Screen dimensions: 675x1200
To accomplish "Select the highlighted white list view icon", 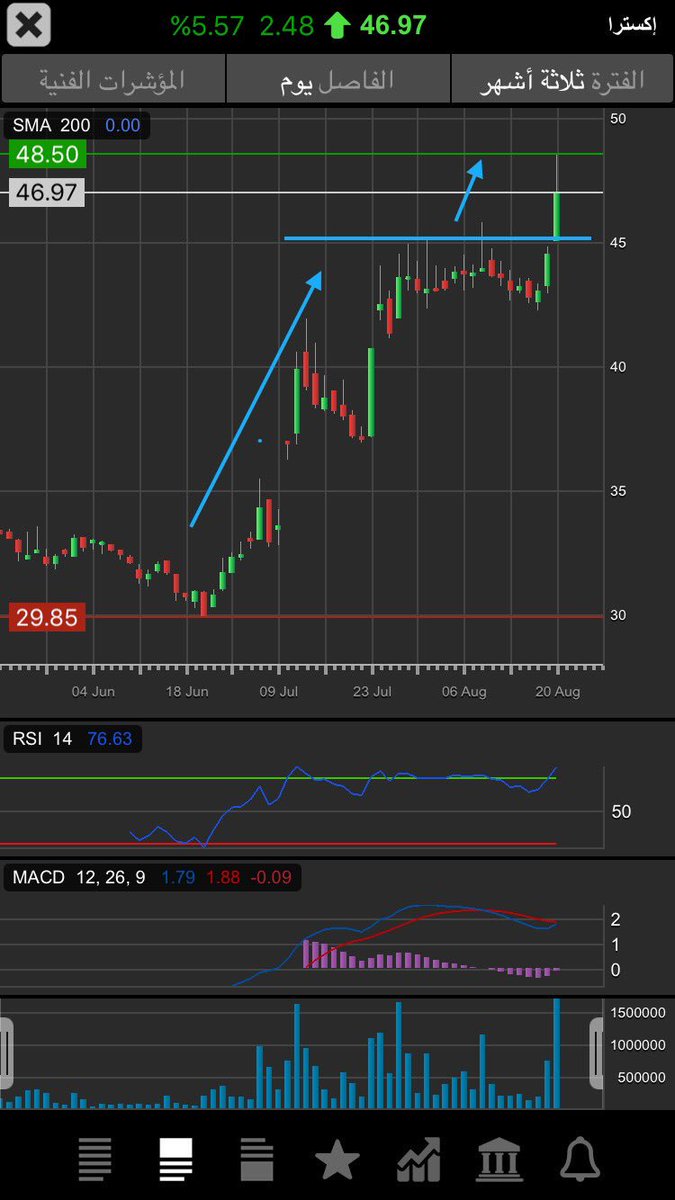I will (176, 1160).
